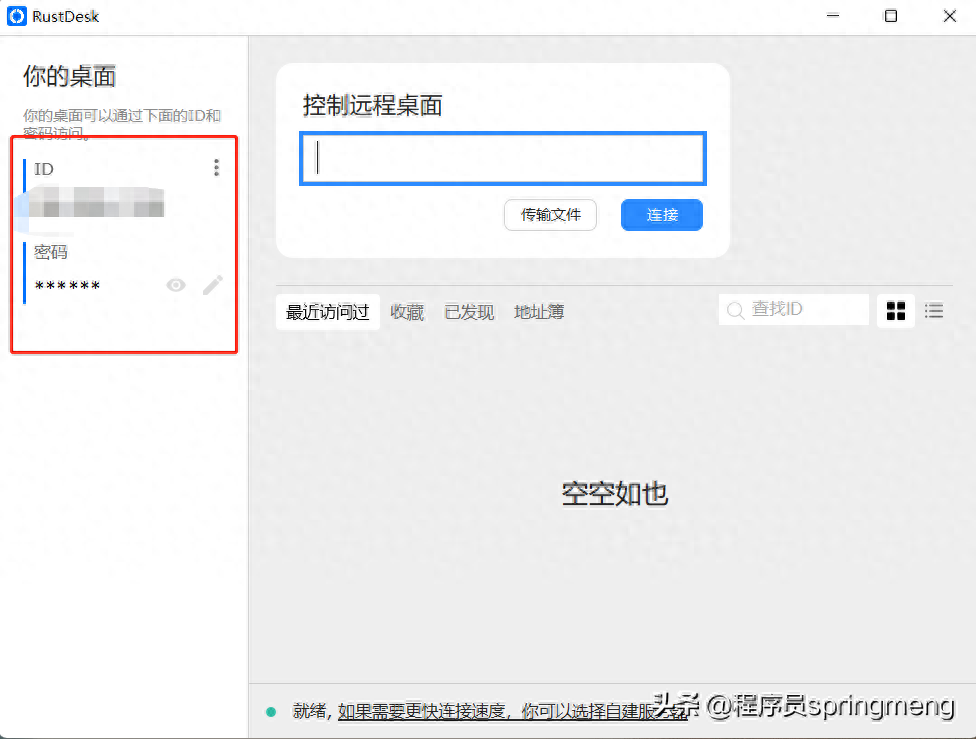Screen dimensions: 976x739
Task: Show the hidden password with eye icon
Action: click(176, 286)
